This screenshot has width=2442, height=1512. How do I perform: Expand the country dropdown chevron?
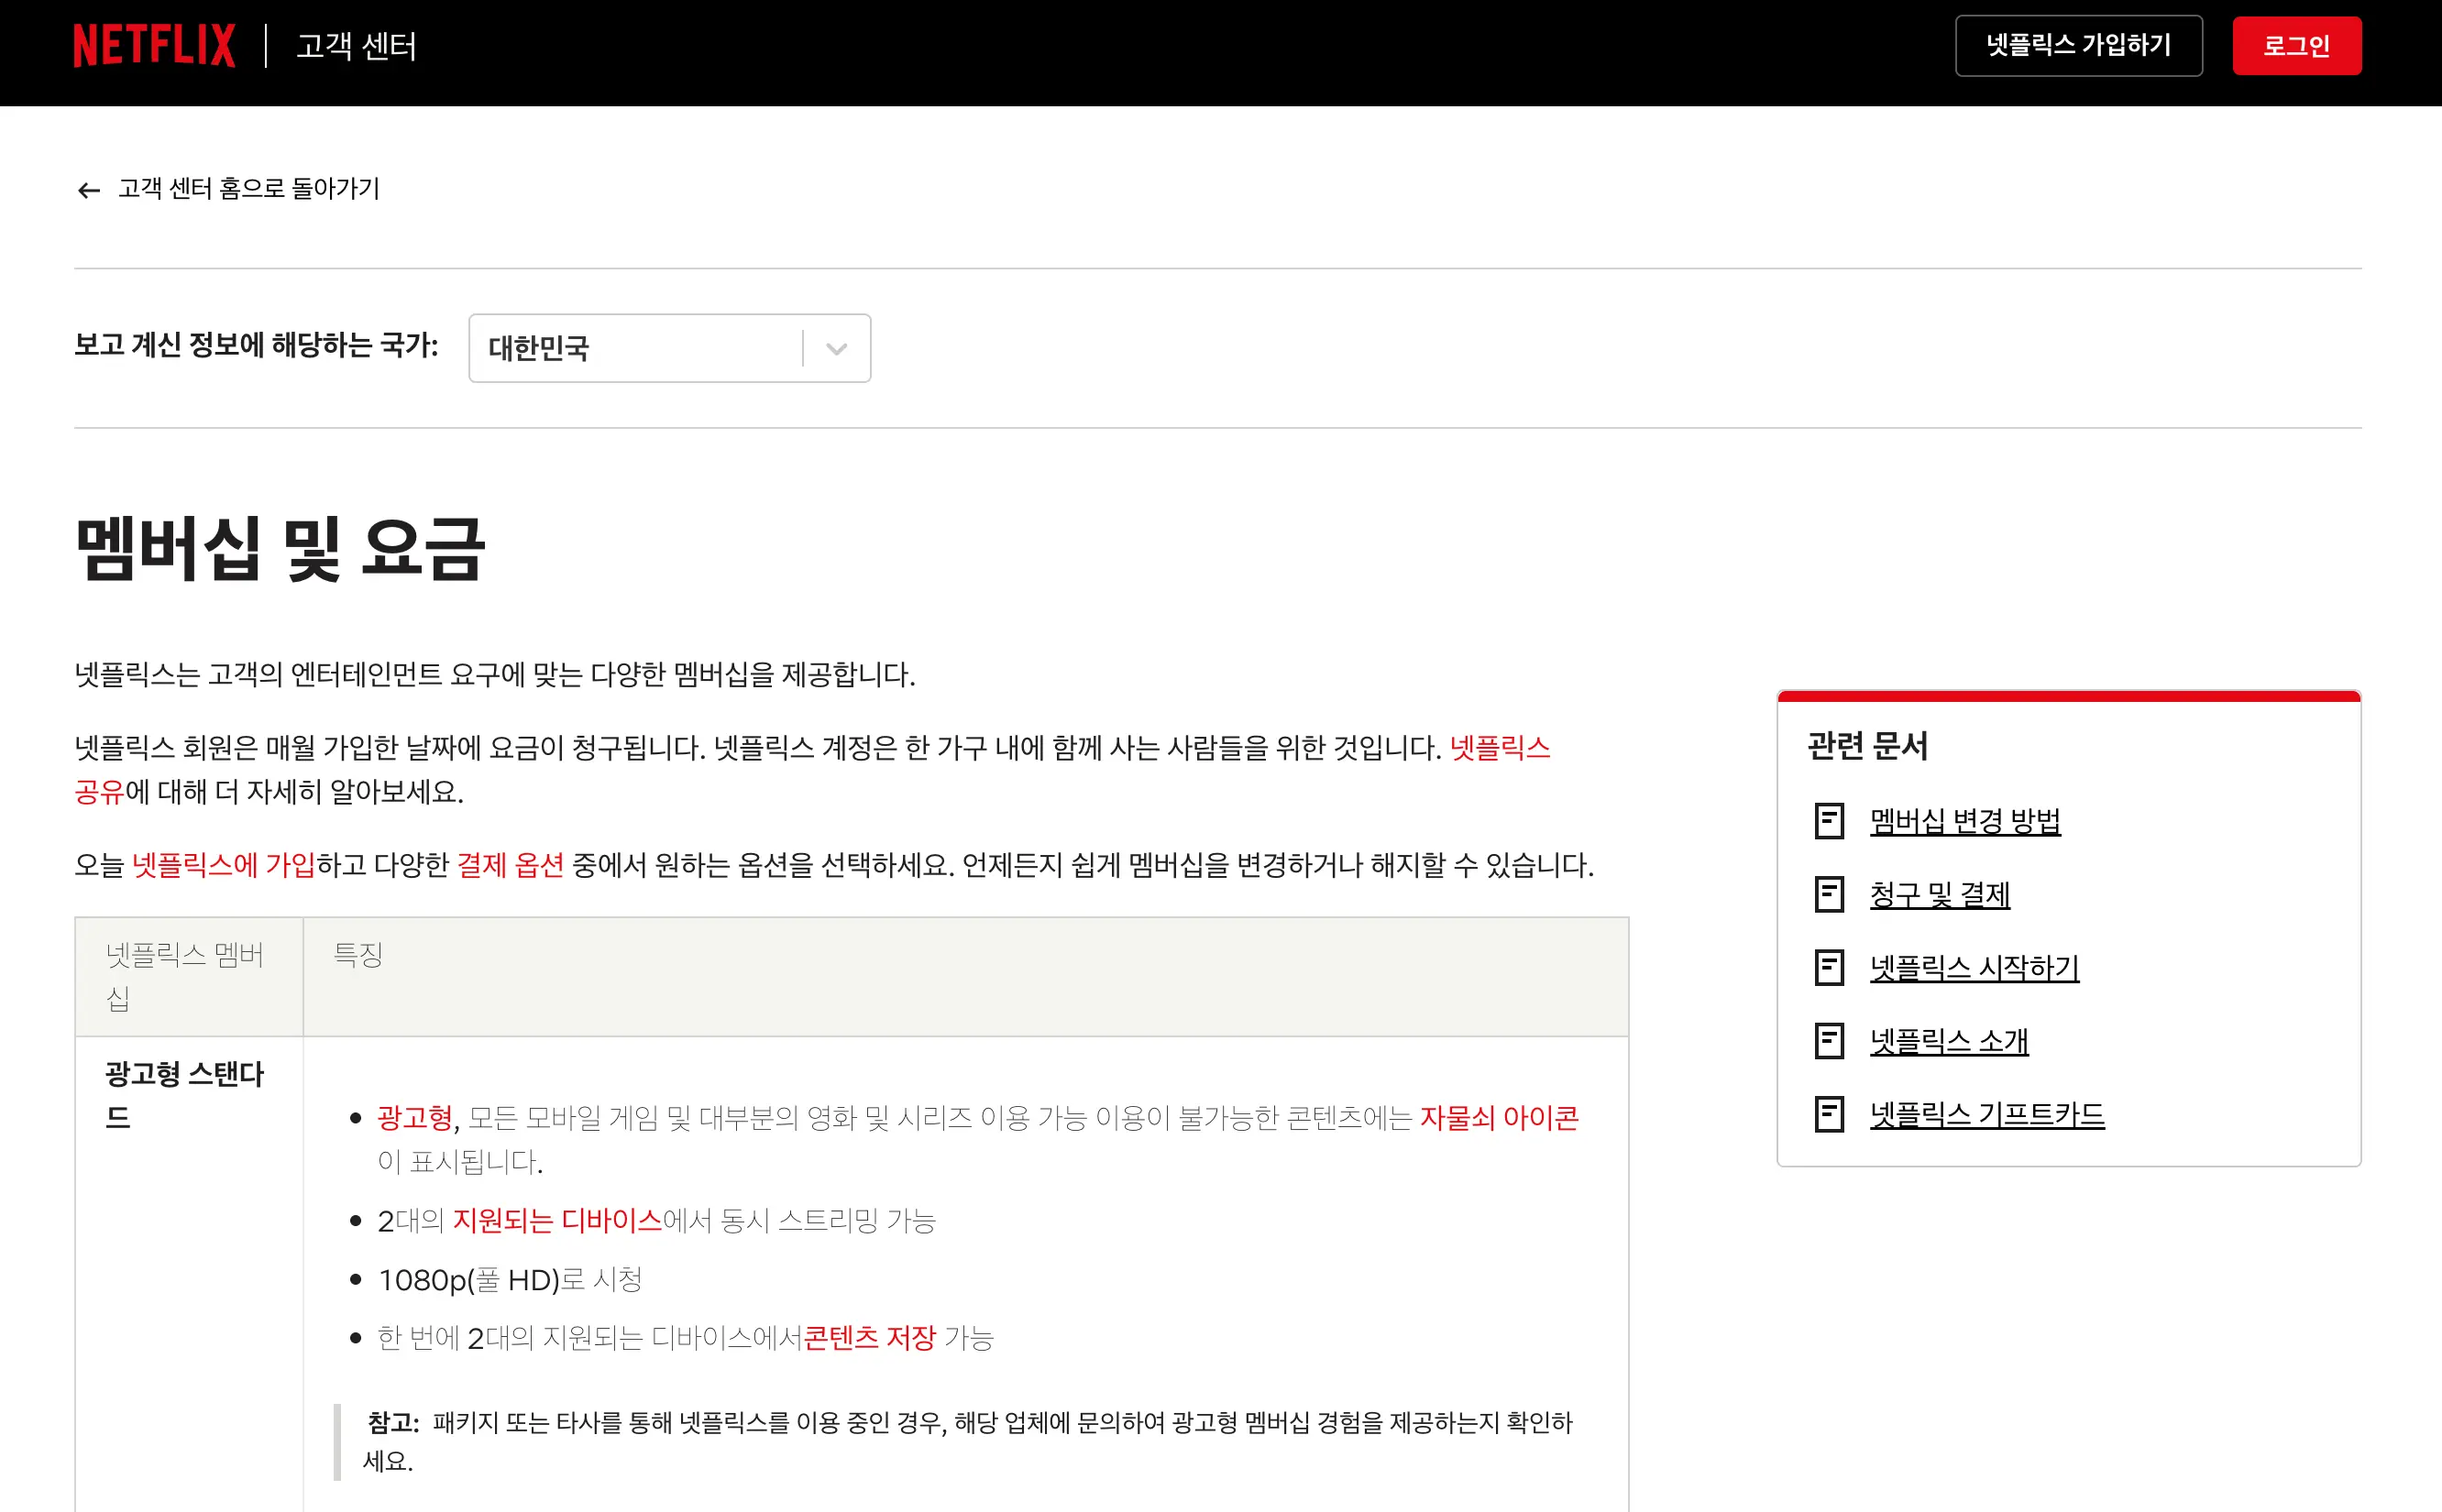click(837, 348)
